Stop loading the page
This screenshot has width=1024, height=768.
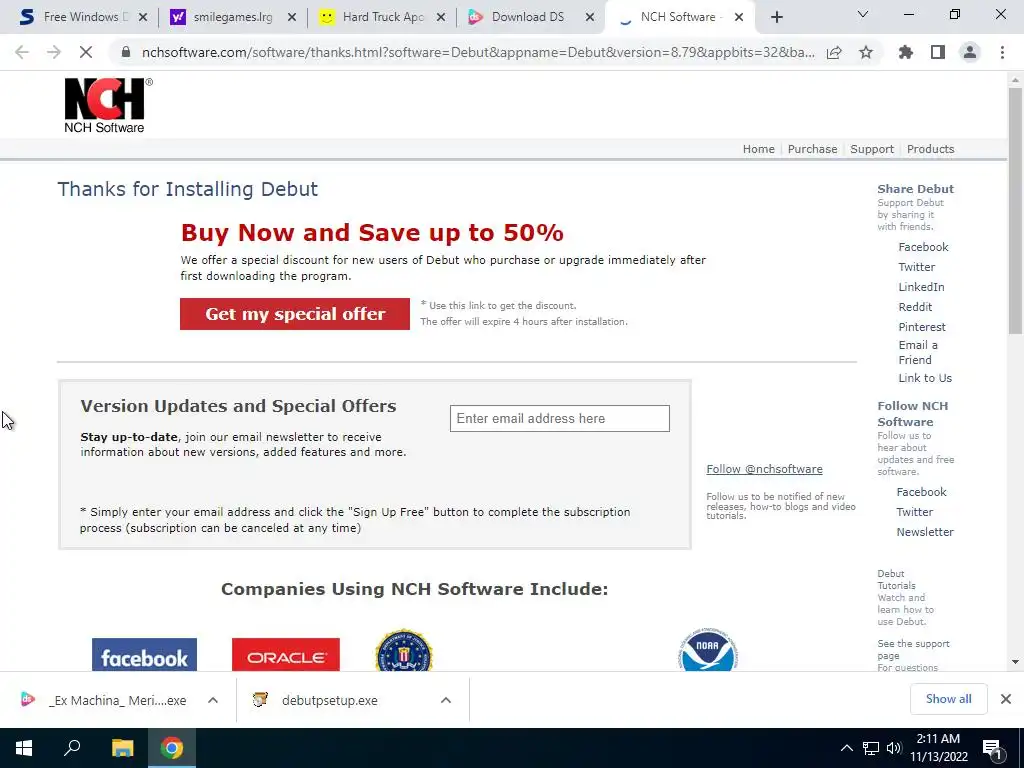click(86, 52)
